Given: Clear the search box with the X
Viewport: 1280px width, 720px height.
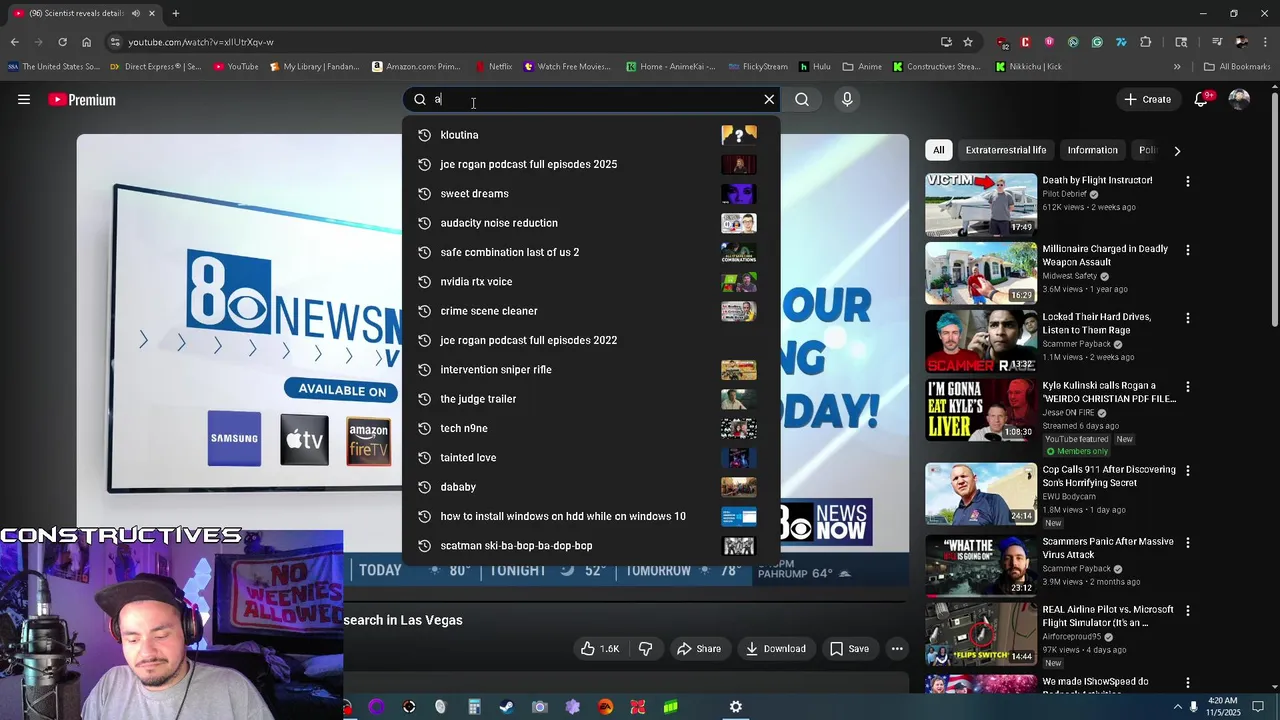Looking at the screenshot, I should point(769,99).
